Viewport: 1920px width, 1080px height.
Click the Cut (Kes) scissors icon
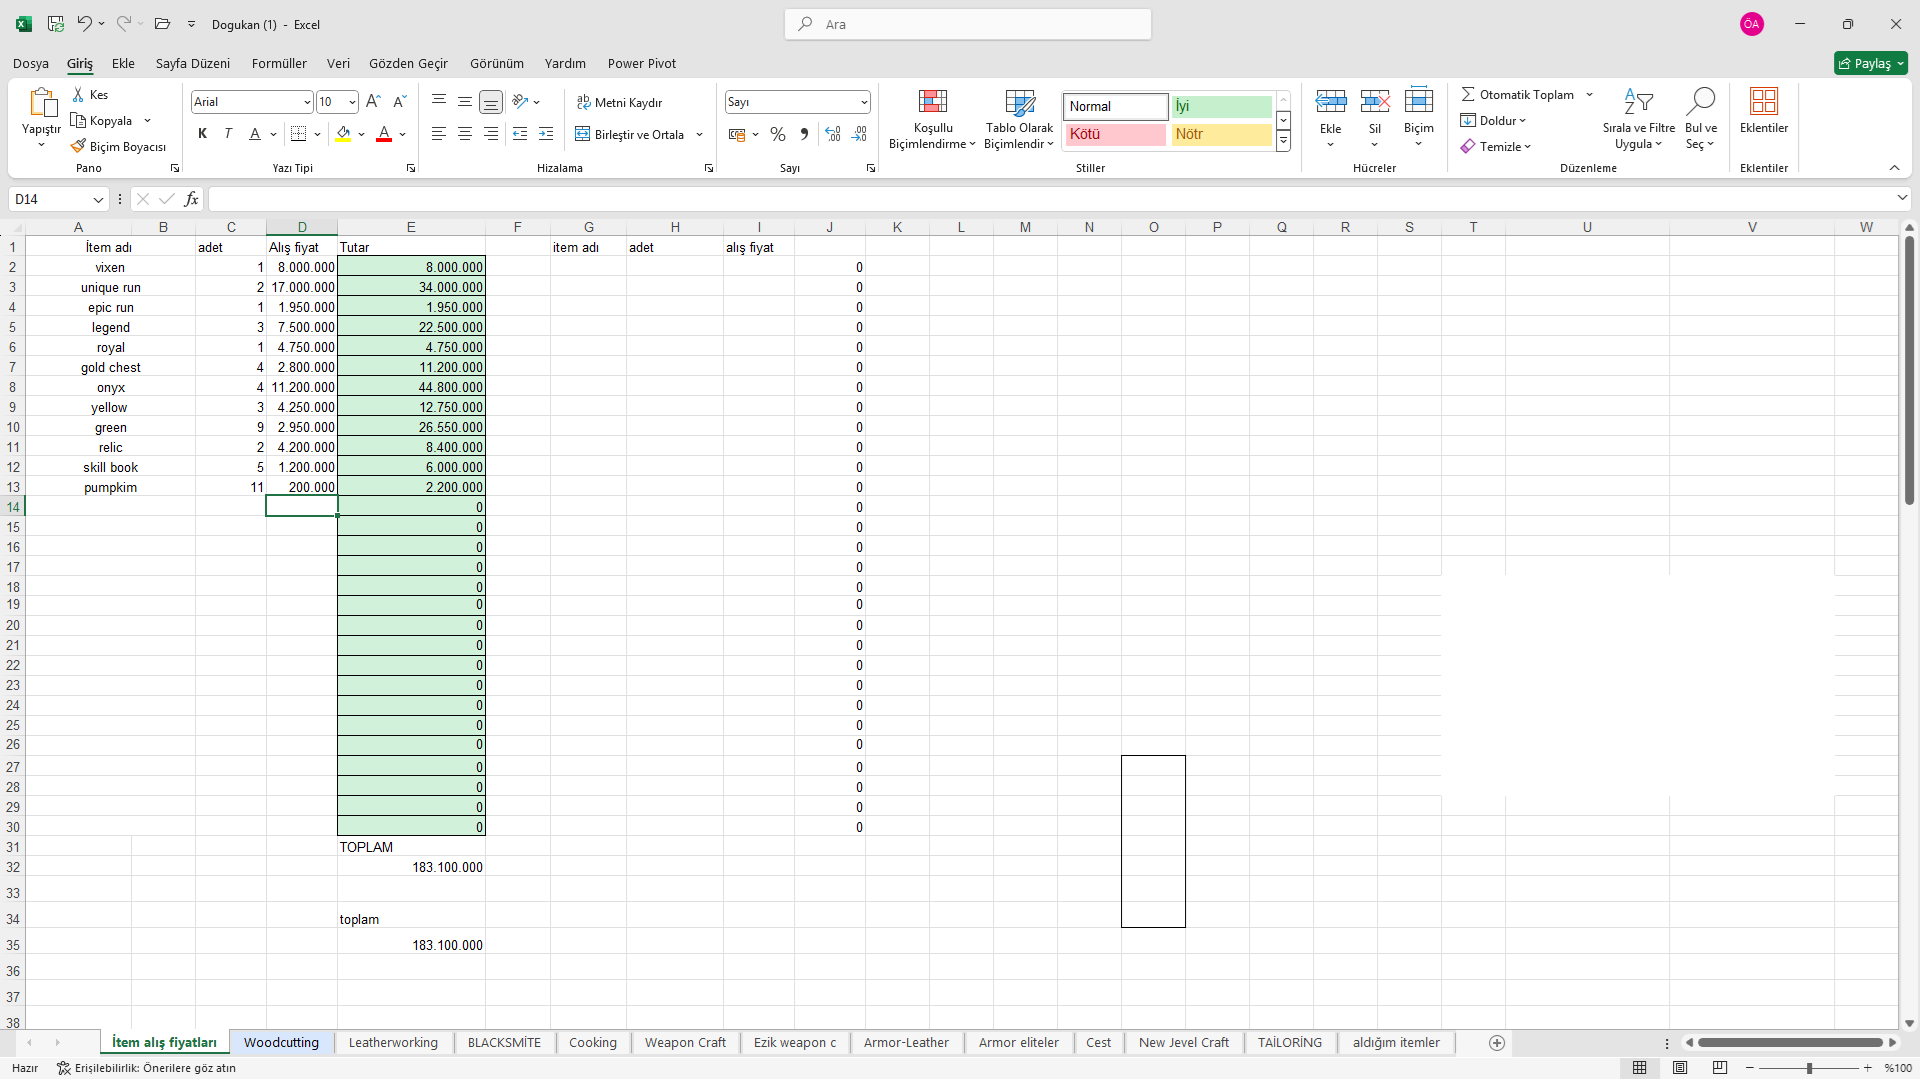78,95
